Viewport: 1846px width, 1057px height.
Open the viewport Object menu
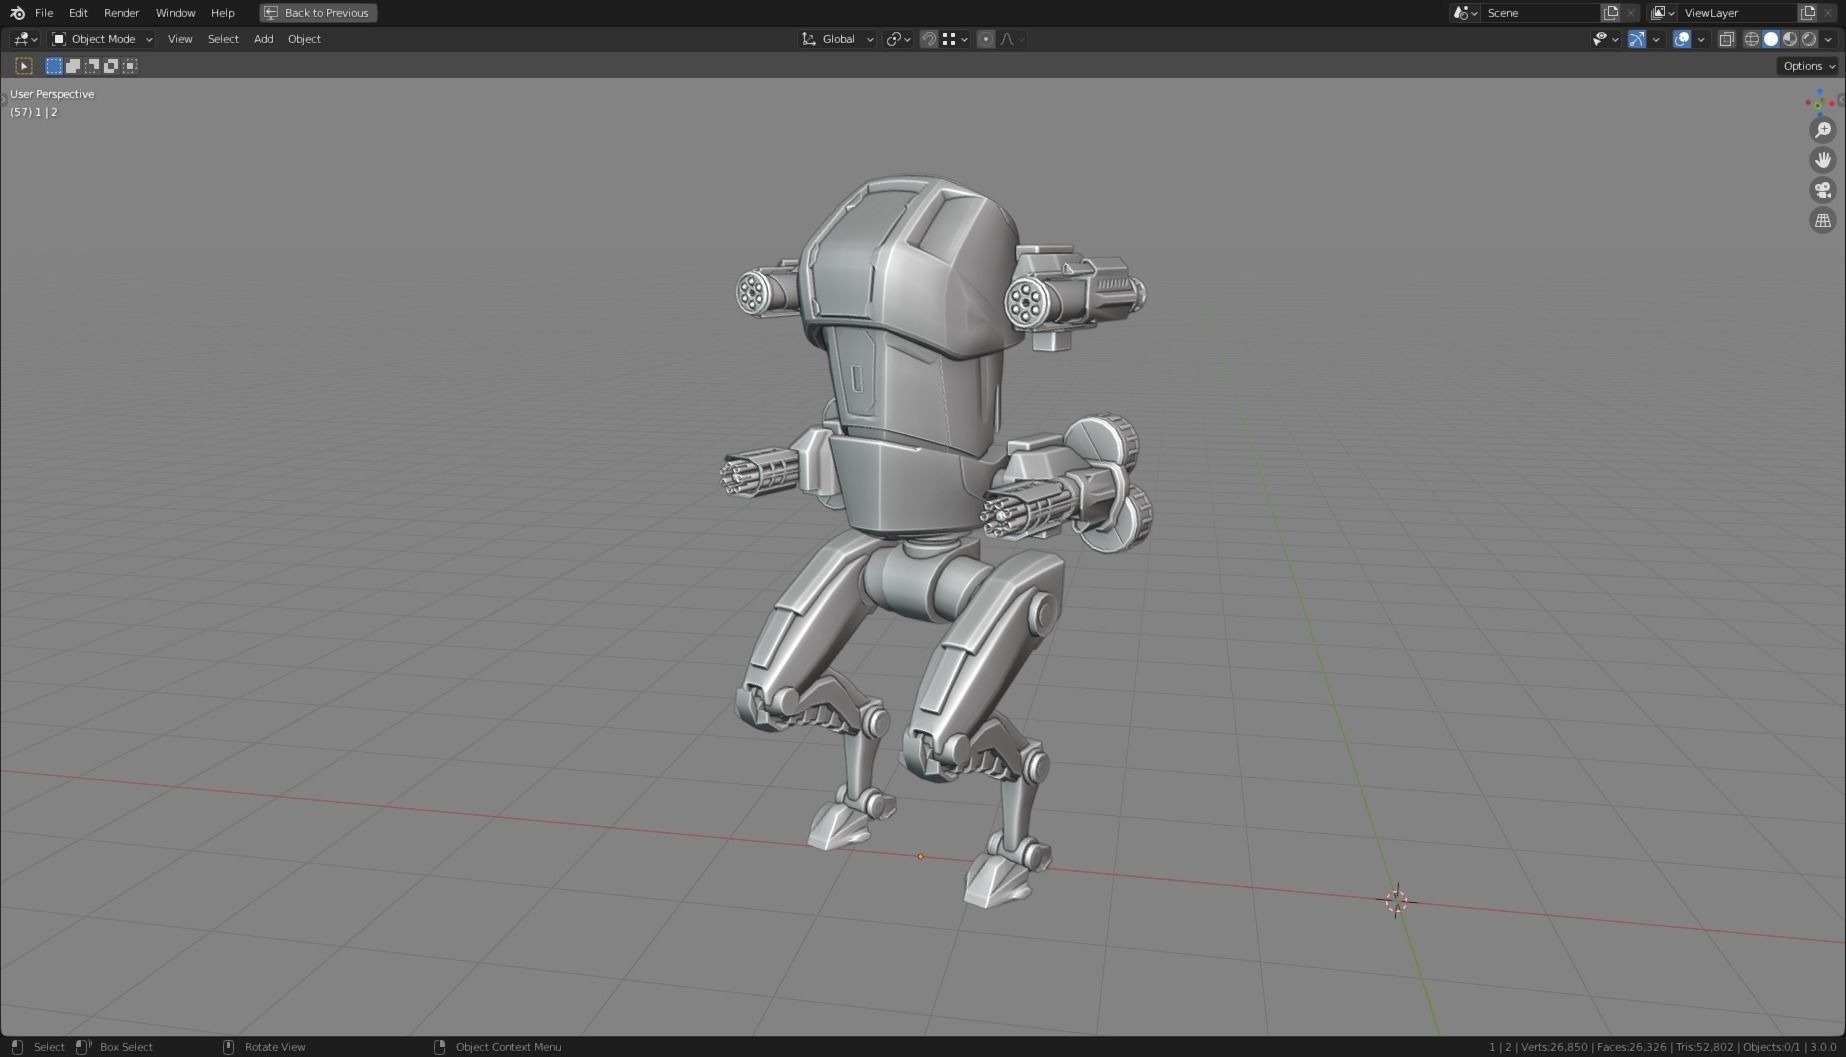pyautogui.click(x=304, y=39)
